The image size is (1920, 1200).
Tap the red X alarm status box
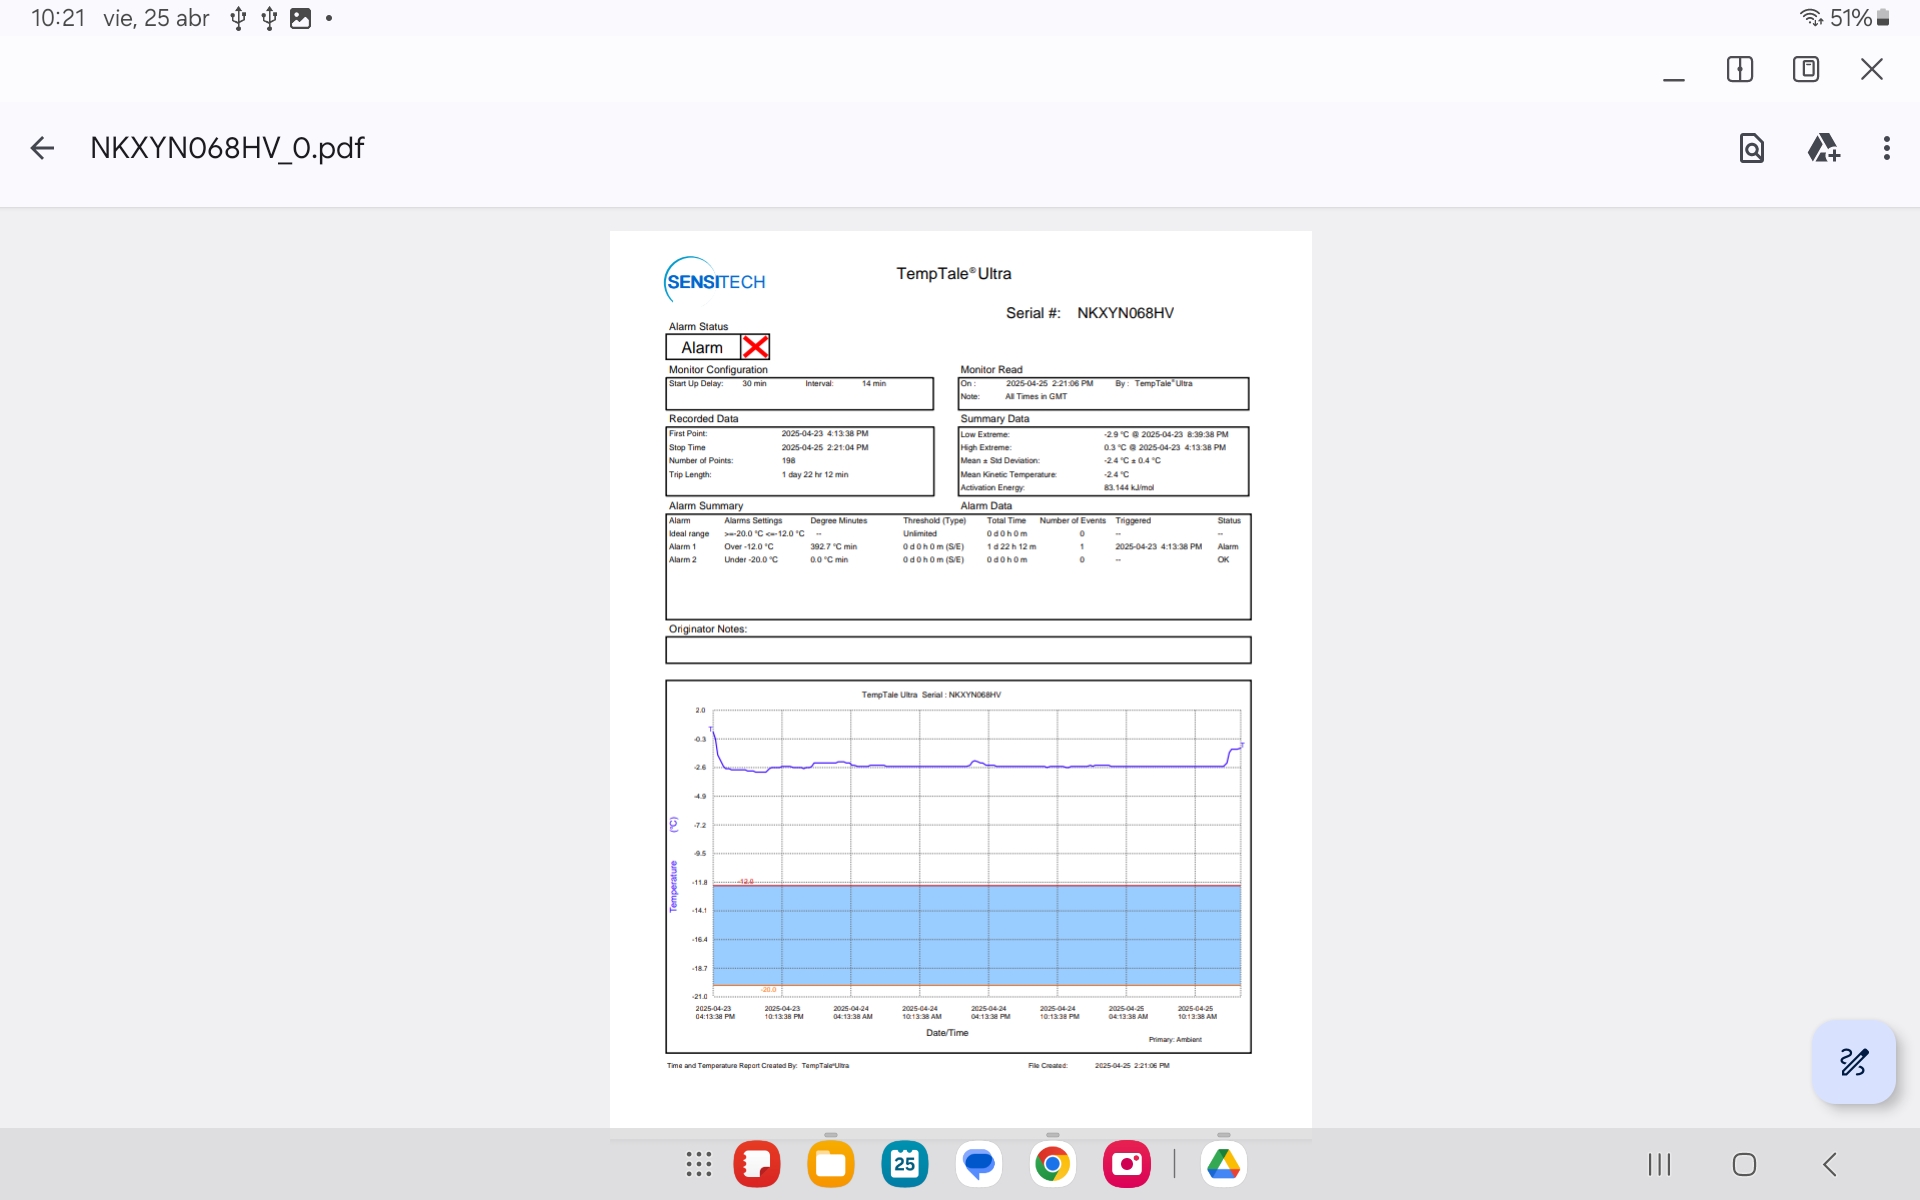755,347
